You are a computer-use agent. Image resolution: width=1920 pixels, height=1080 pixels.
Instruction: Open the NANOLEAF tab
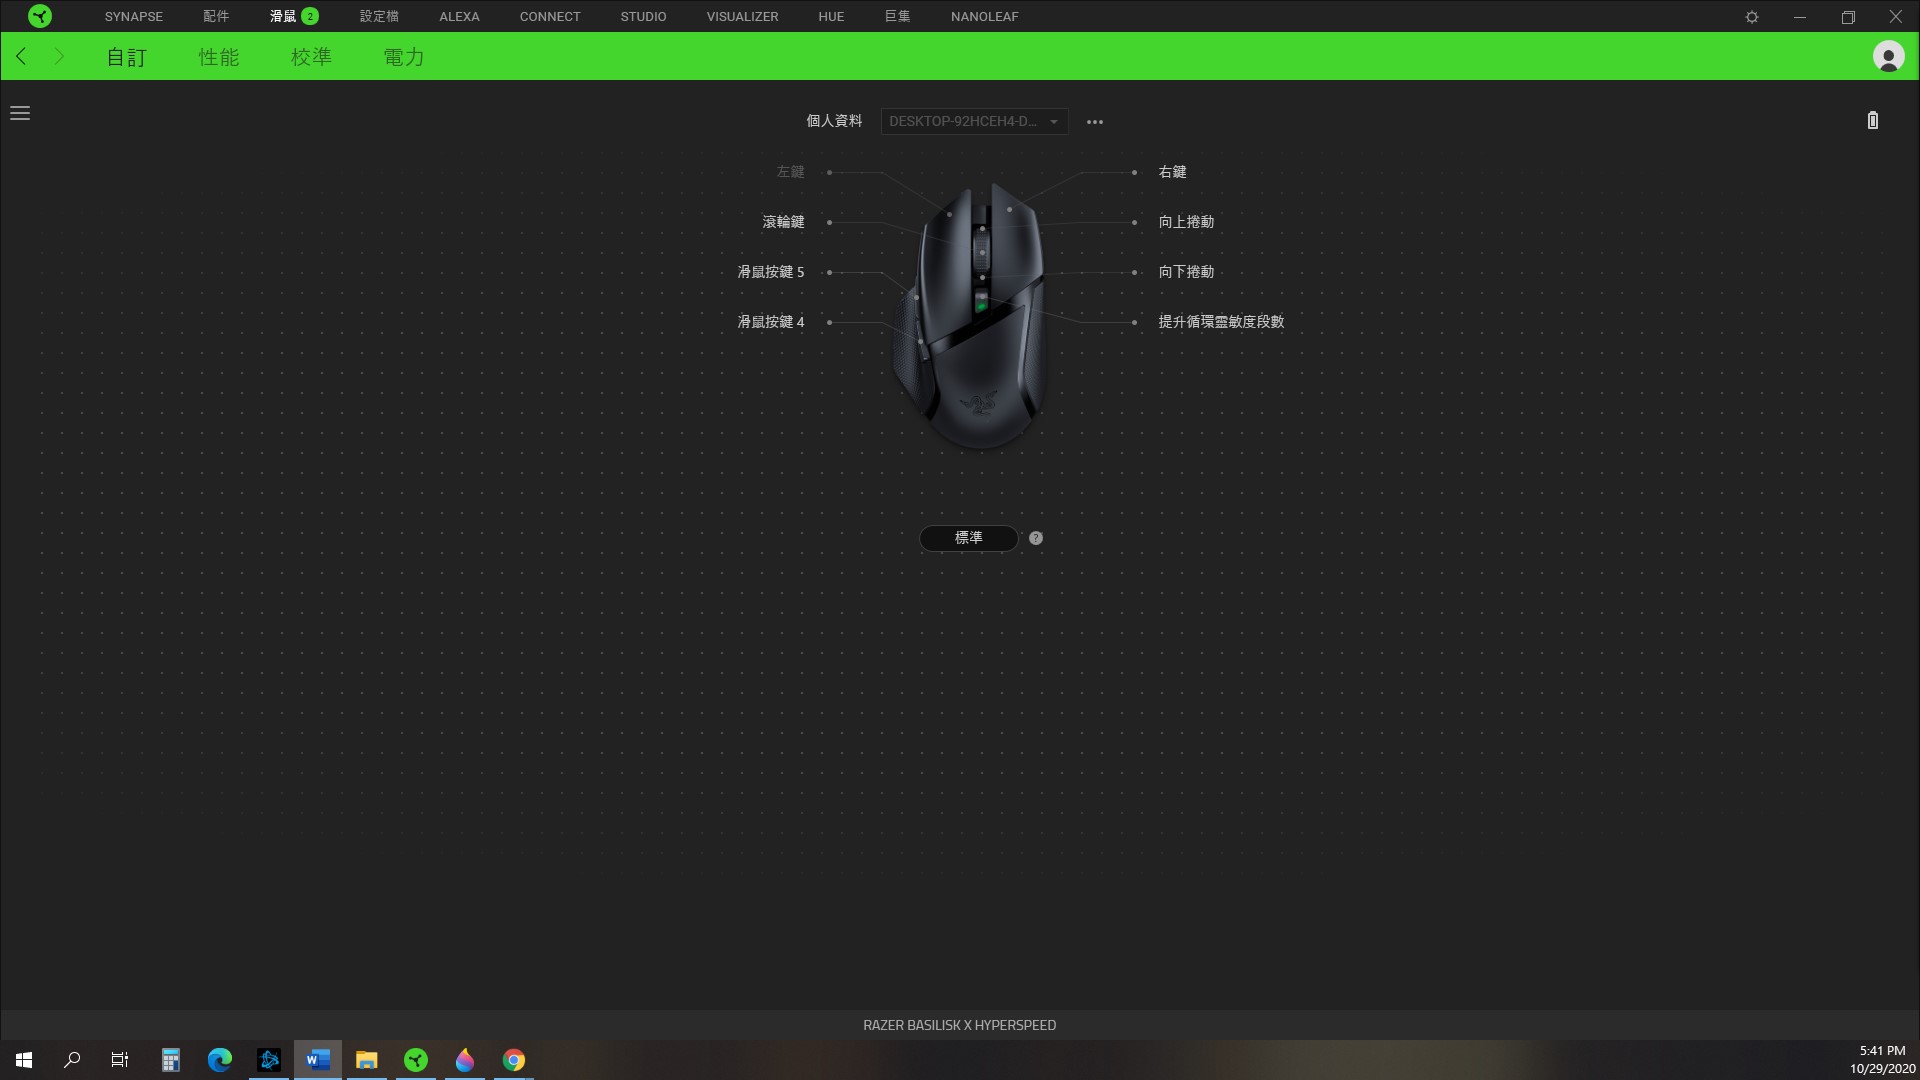point(984,17)
